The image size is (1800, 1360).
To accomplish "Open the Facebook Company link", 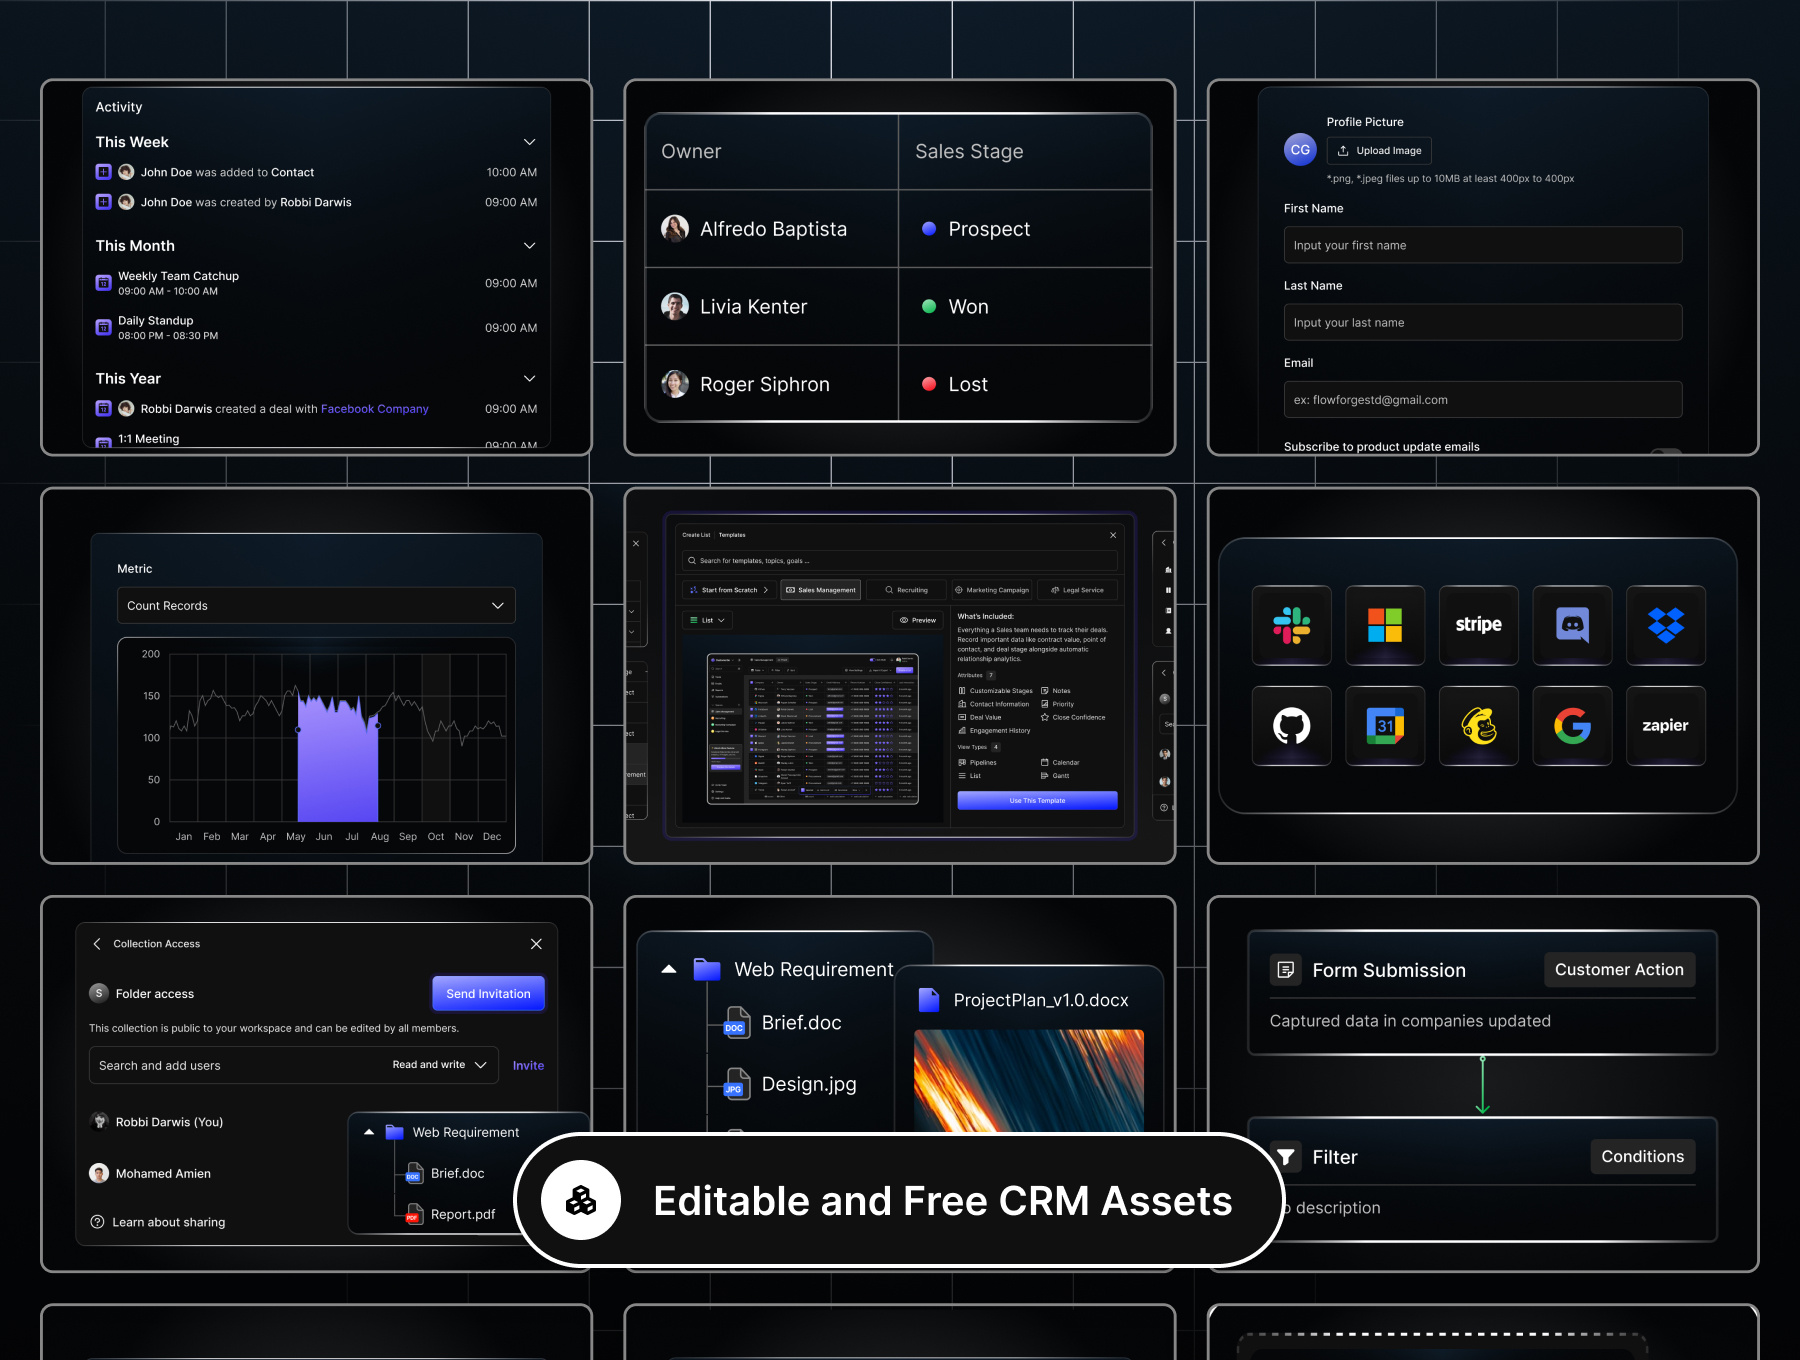I will click(x=374, y=408).
